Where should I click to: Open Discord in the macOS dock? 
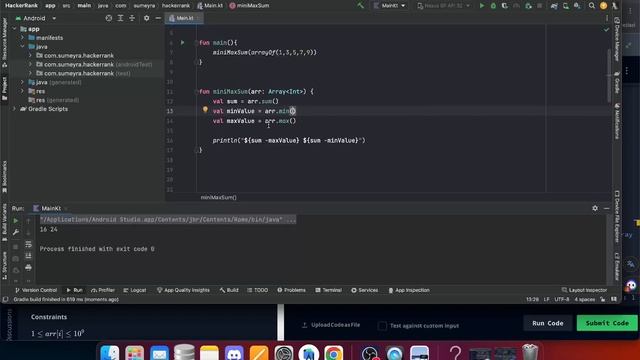[x=234, y=353]
